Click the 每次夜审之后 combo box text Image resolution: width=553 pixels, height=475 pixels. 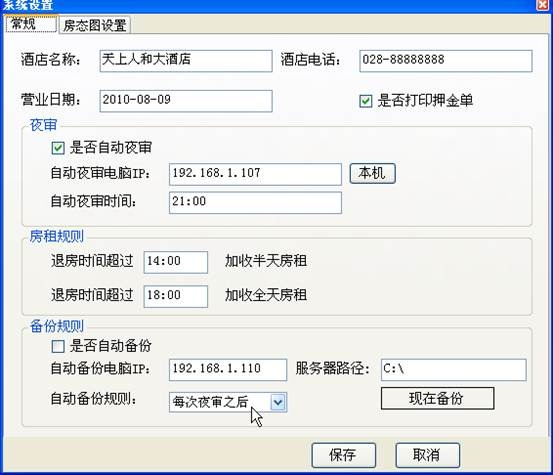(210, 402)
